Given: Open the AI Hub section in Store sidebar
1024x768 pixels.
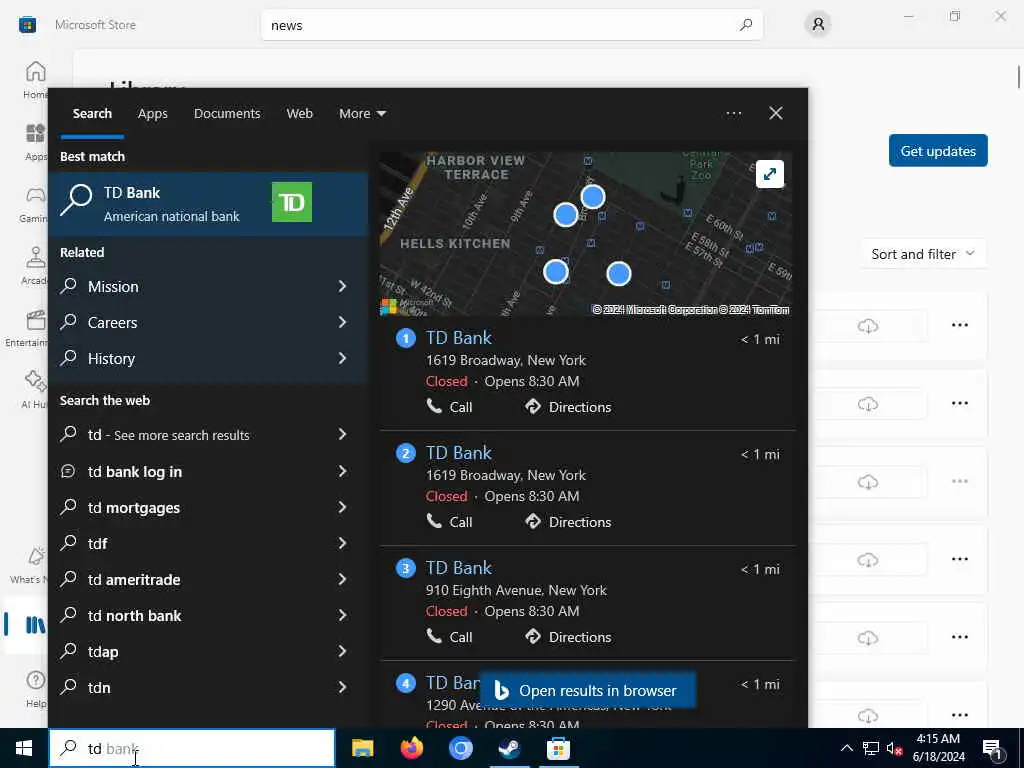Looking at the screenshot, I should pos(34,390).
